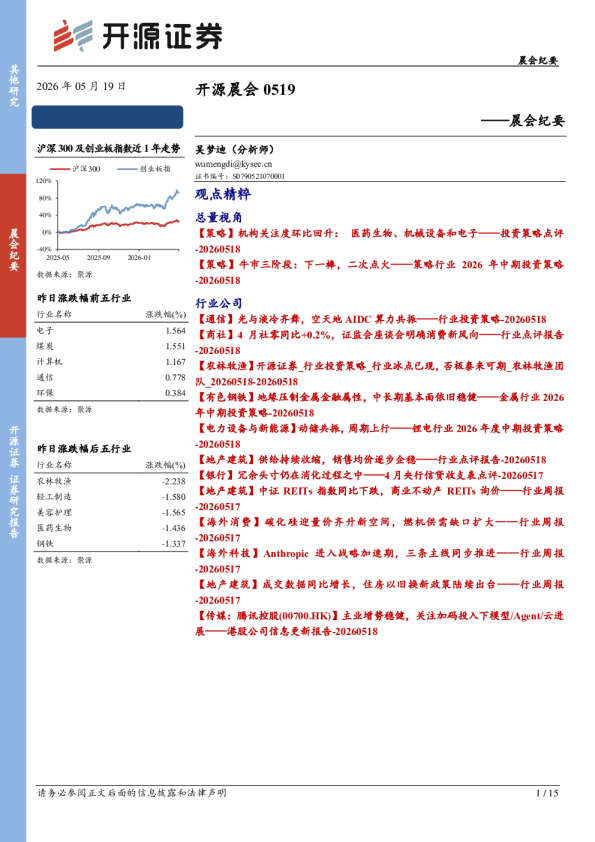Click the analyst name 吴梦迪（分析师）

pyautogui.click(x=234, y=149)
